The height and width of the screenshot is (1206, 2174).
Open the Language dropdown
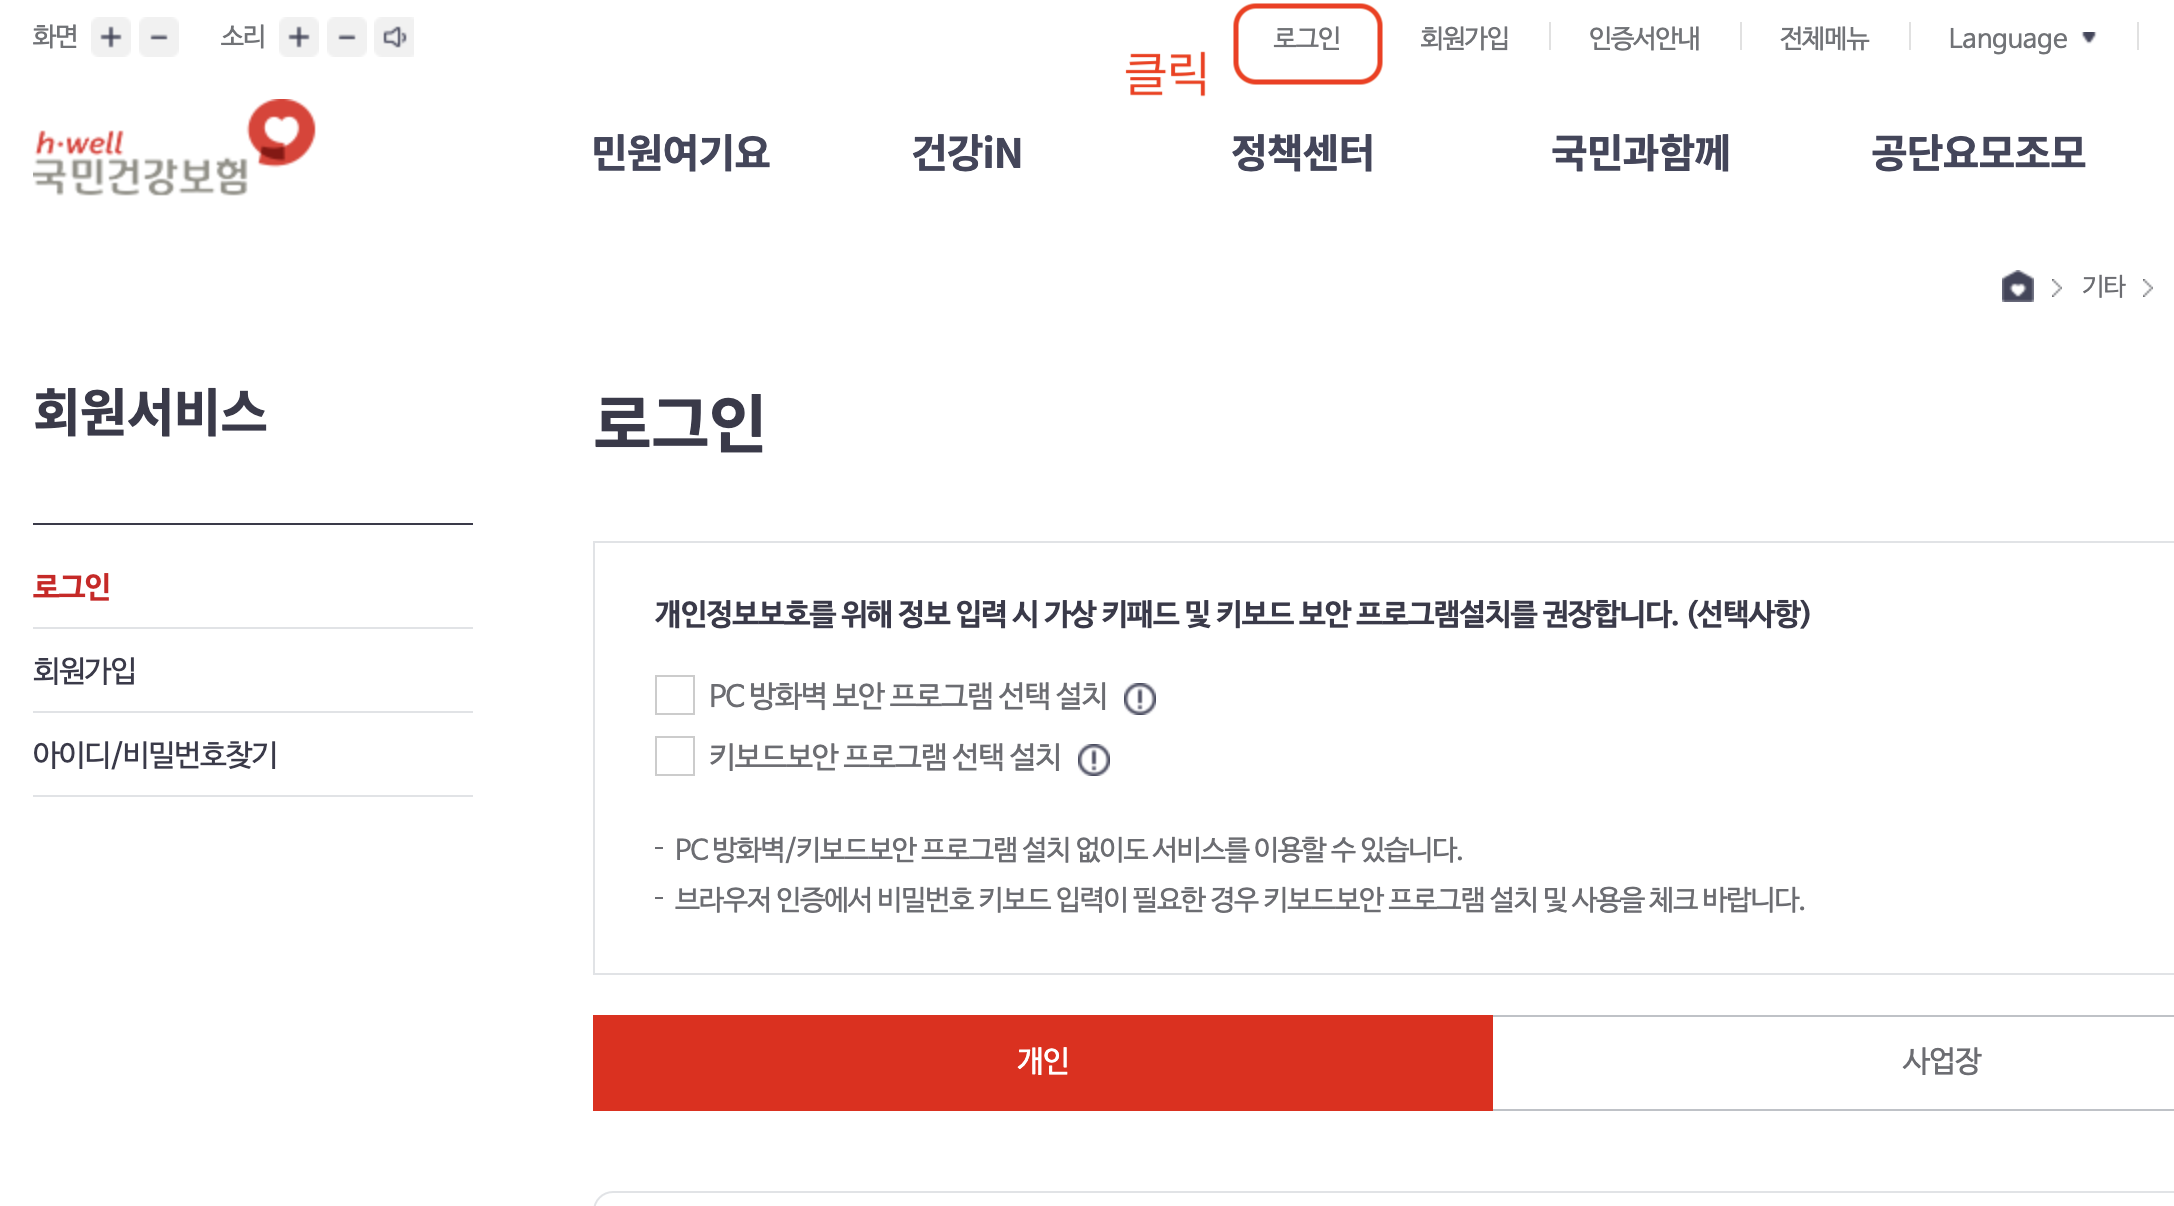2020,38
